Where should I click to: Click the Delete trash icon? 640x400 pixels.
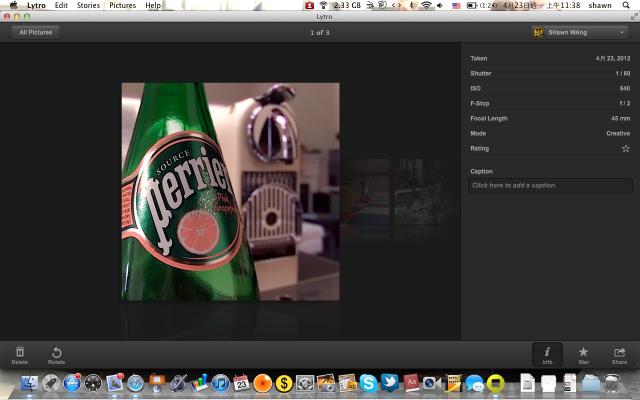(20, 352)
